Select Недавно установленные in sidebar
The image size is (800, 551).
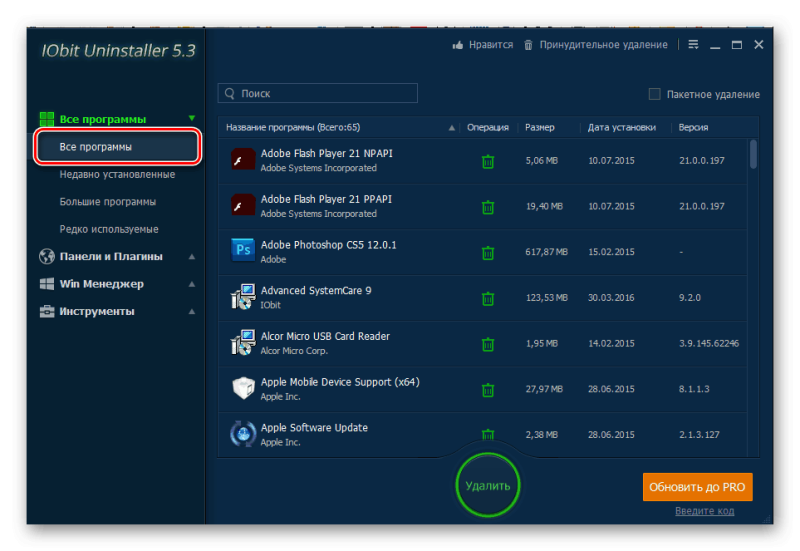coord(117,174)
